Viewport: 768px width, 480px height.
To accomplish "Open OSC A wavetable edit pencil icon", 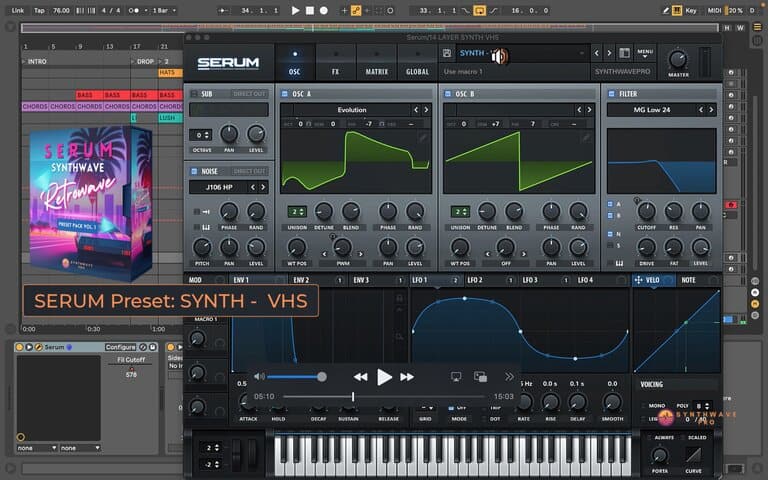I will (x=422, y=138).
